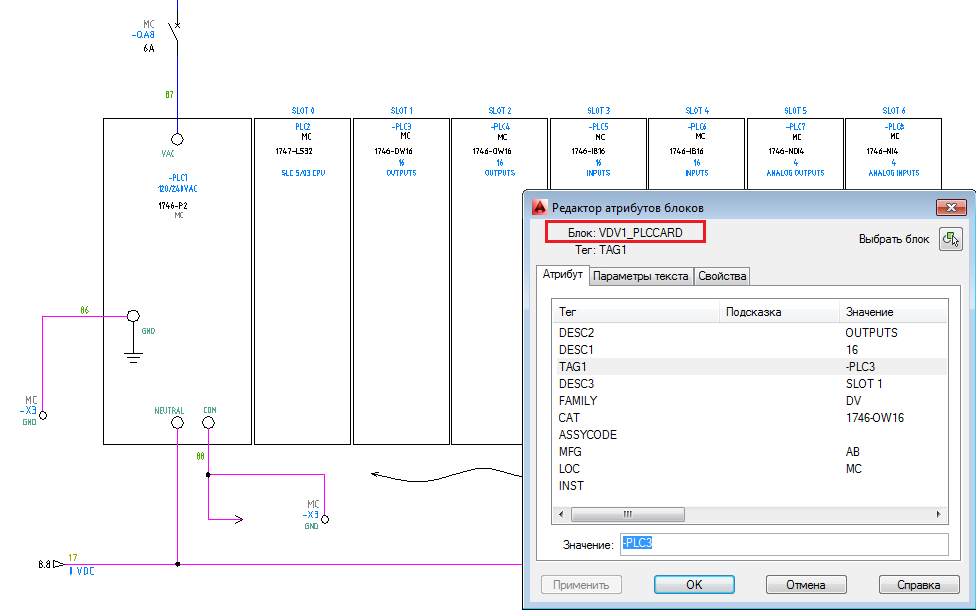
Task: Click the SLOT 2 label in the drawing
Action: [500, 111]
